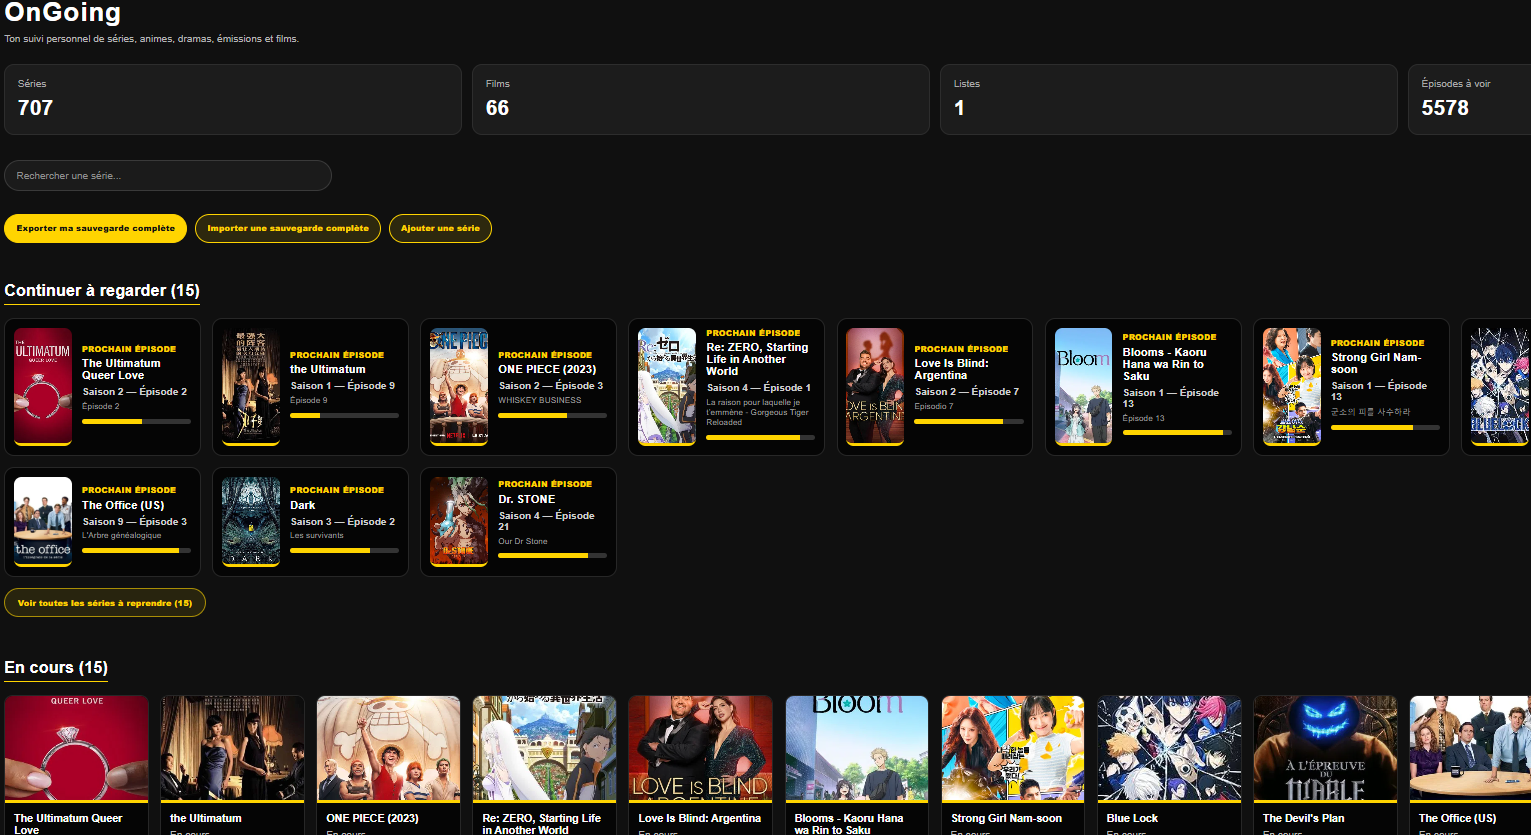Click progress bar on the Dr. STONE card

pos(552,555)
